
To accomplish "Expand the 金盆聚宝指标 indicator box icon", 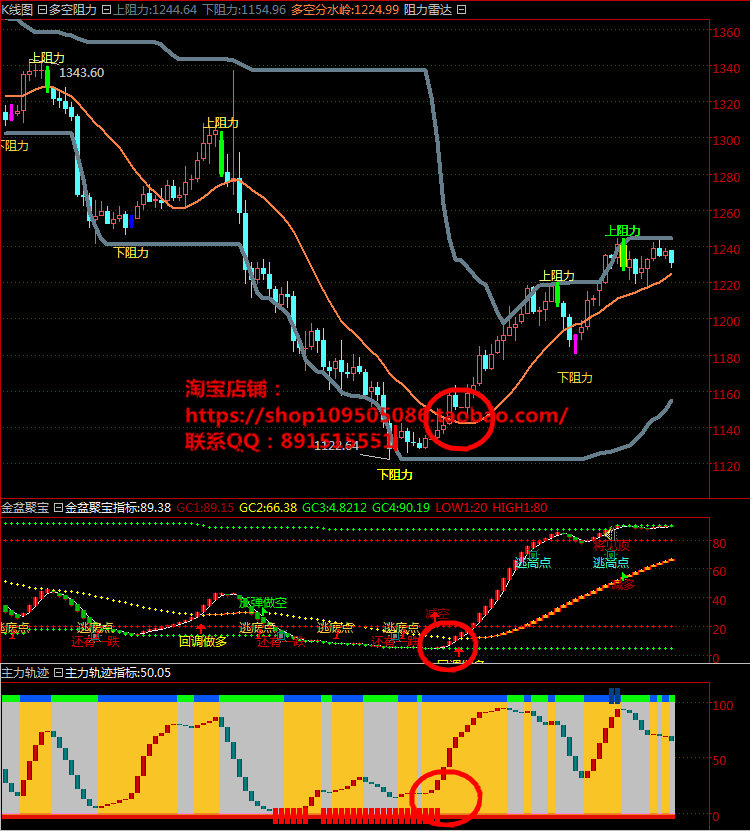I will coord(57,508).
